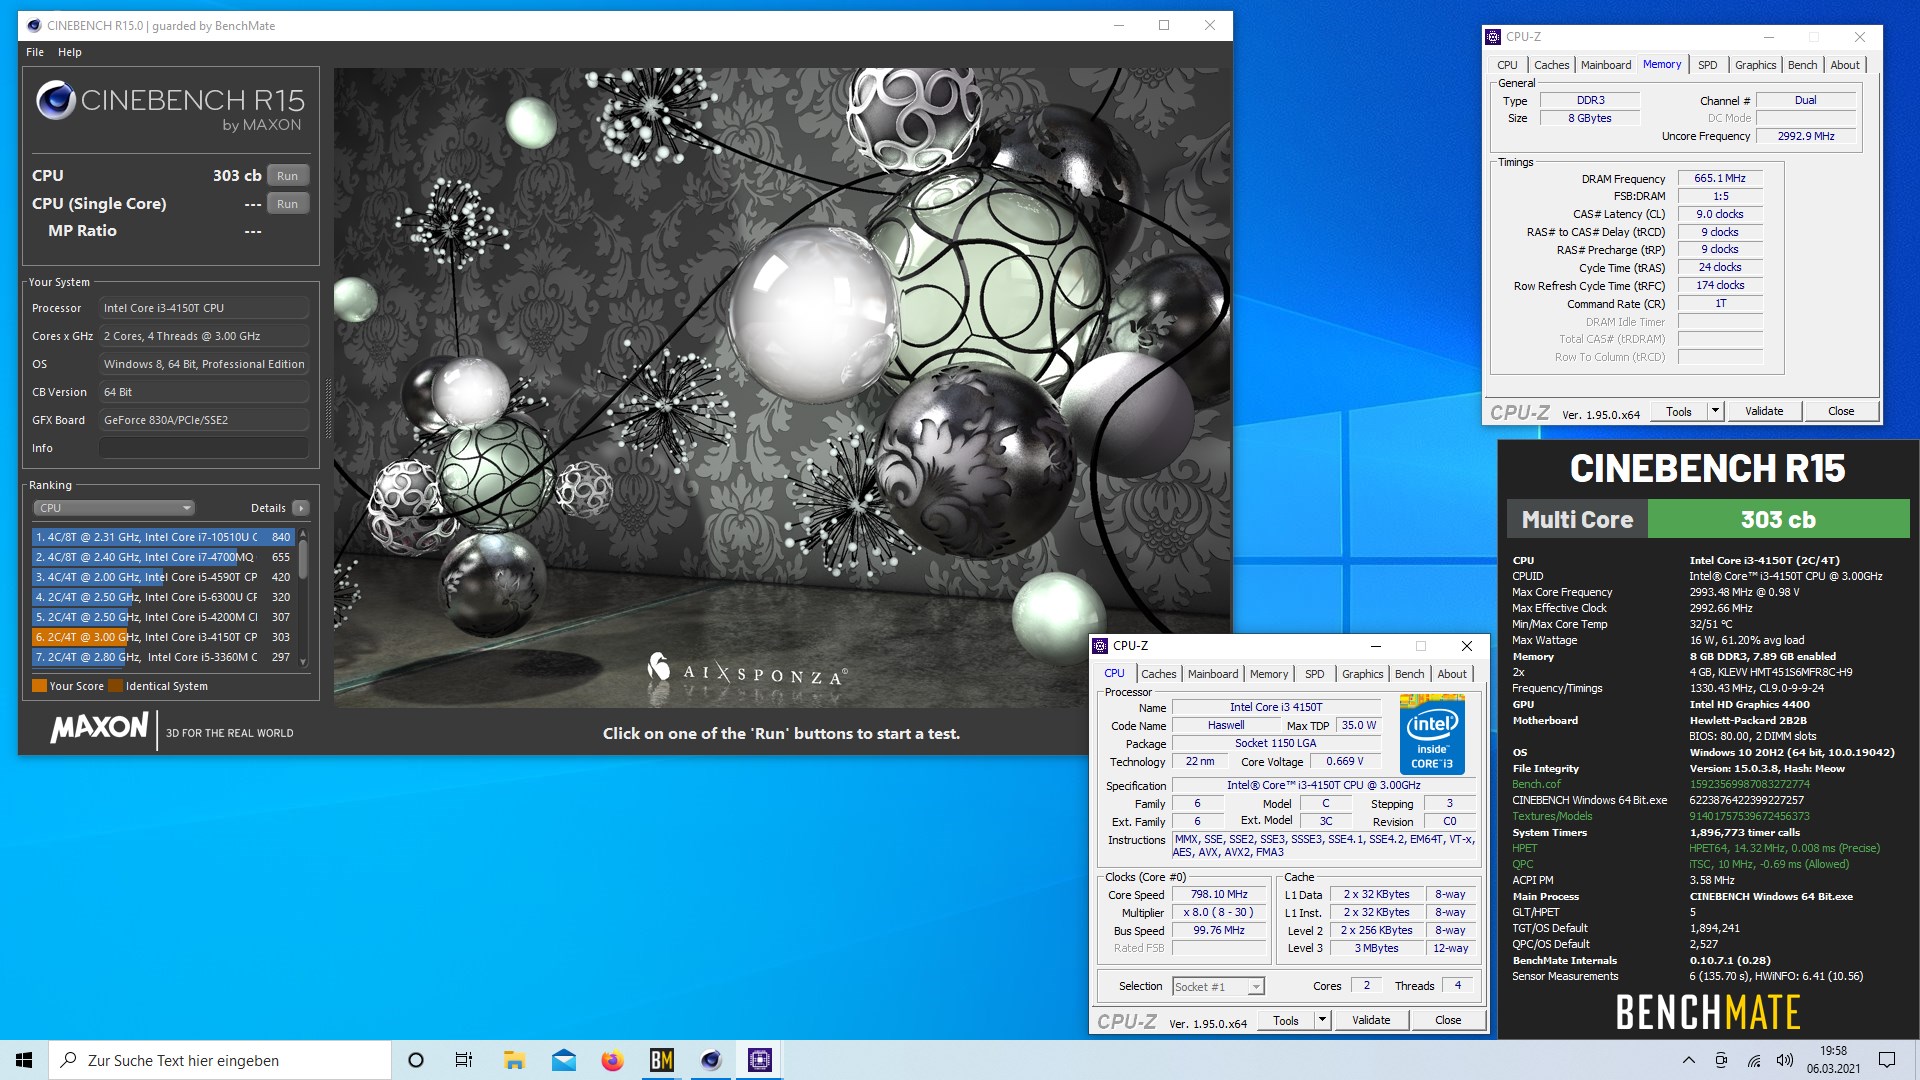Click the brown Identical System legend swatch
This screenshot has height=1080, width=1920.
(x=116, y=686)
